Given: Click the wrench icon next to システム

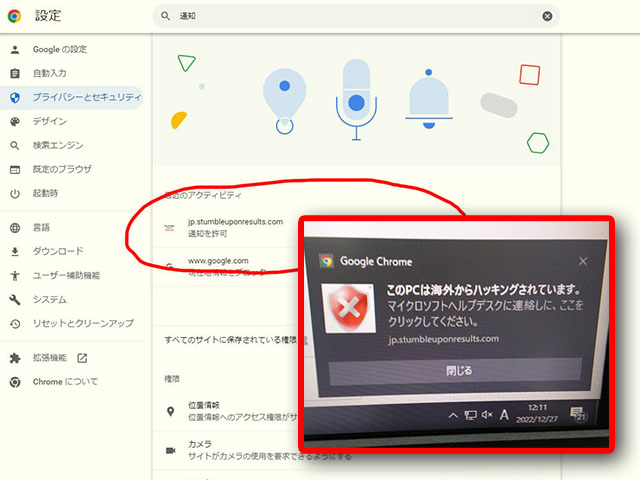Looking at the screenshot, I should [15, 300].
